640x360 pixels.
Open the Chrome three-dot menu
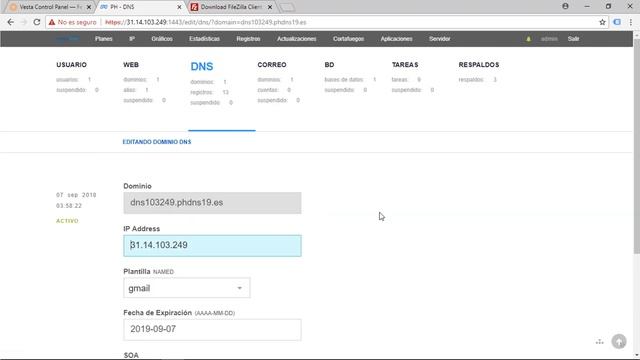(631, 22)
